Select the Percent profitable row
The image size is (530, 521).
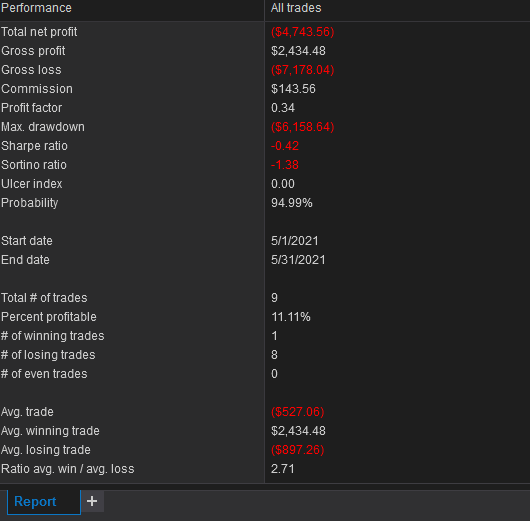click(x=265, y=317)
